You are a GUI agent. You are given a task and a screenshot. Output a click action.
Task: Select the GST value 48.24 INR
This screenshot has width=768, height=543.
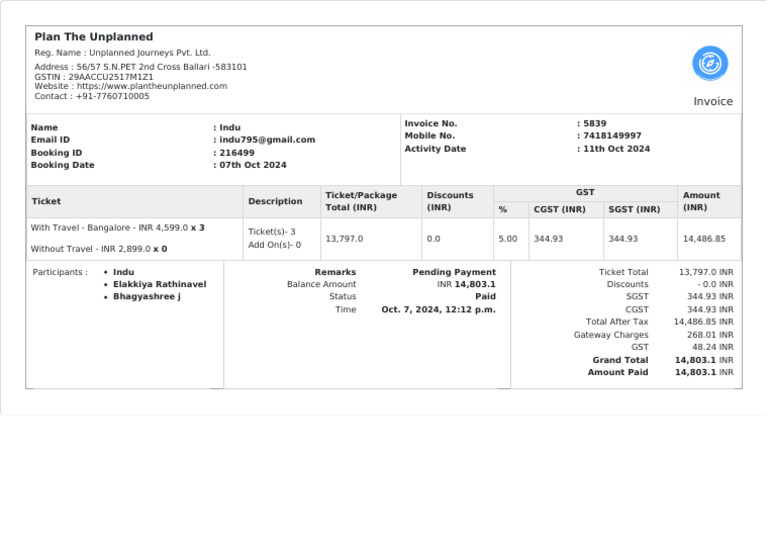tap(712, 347)
